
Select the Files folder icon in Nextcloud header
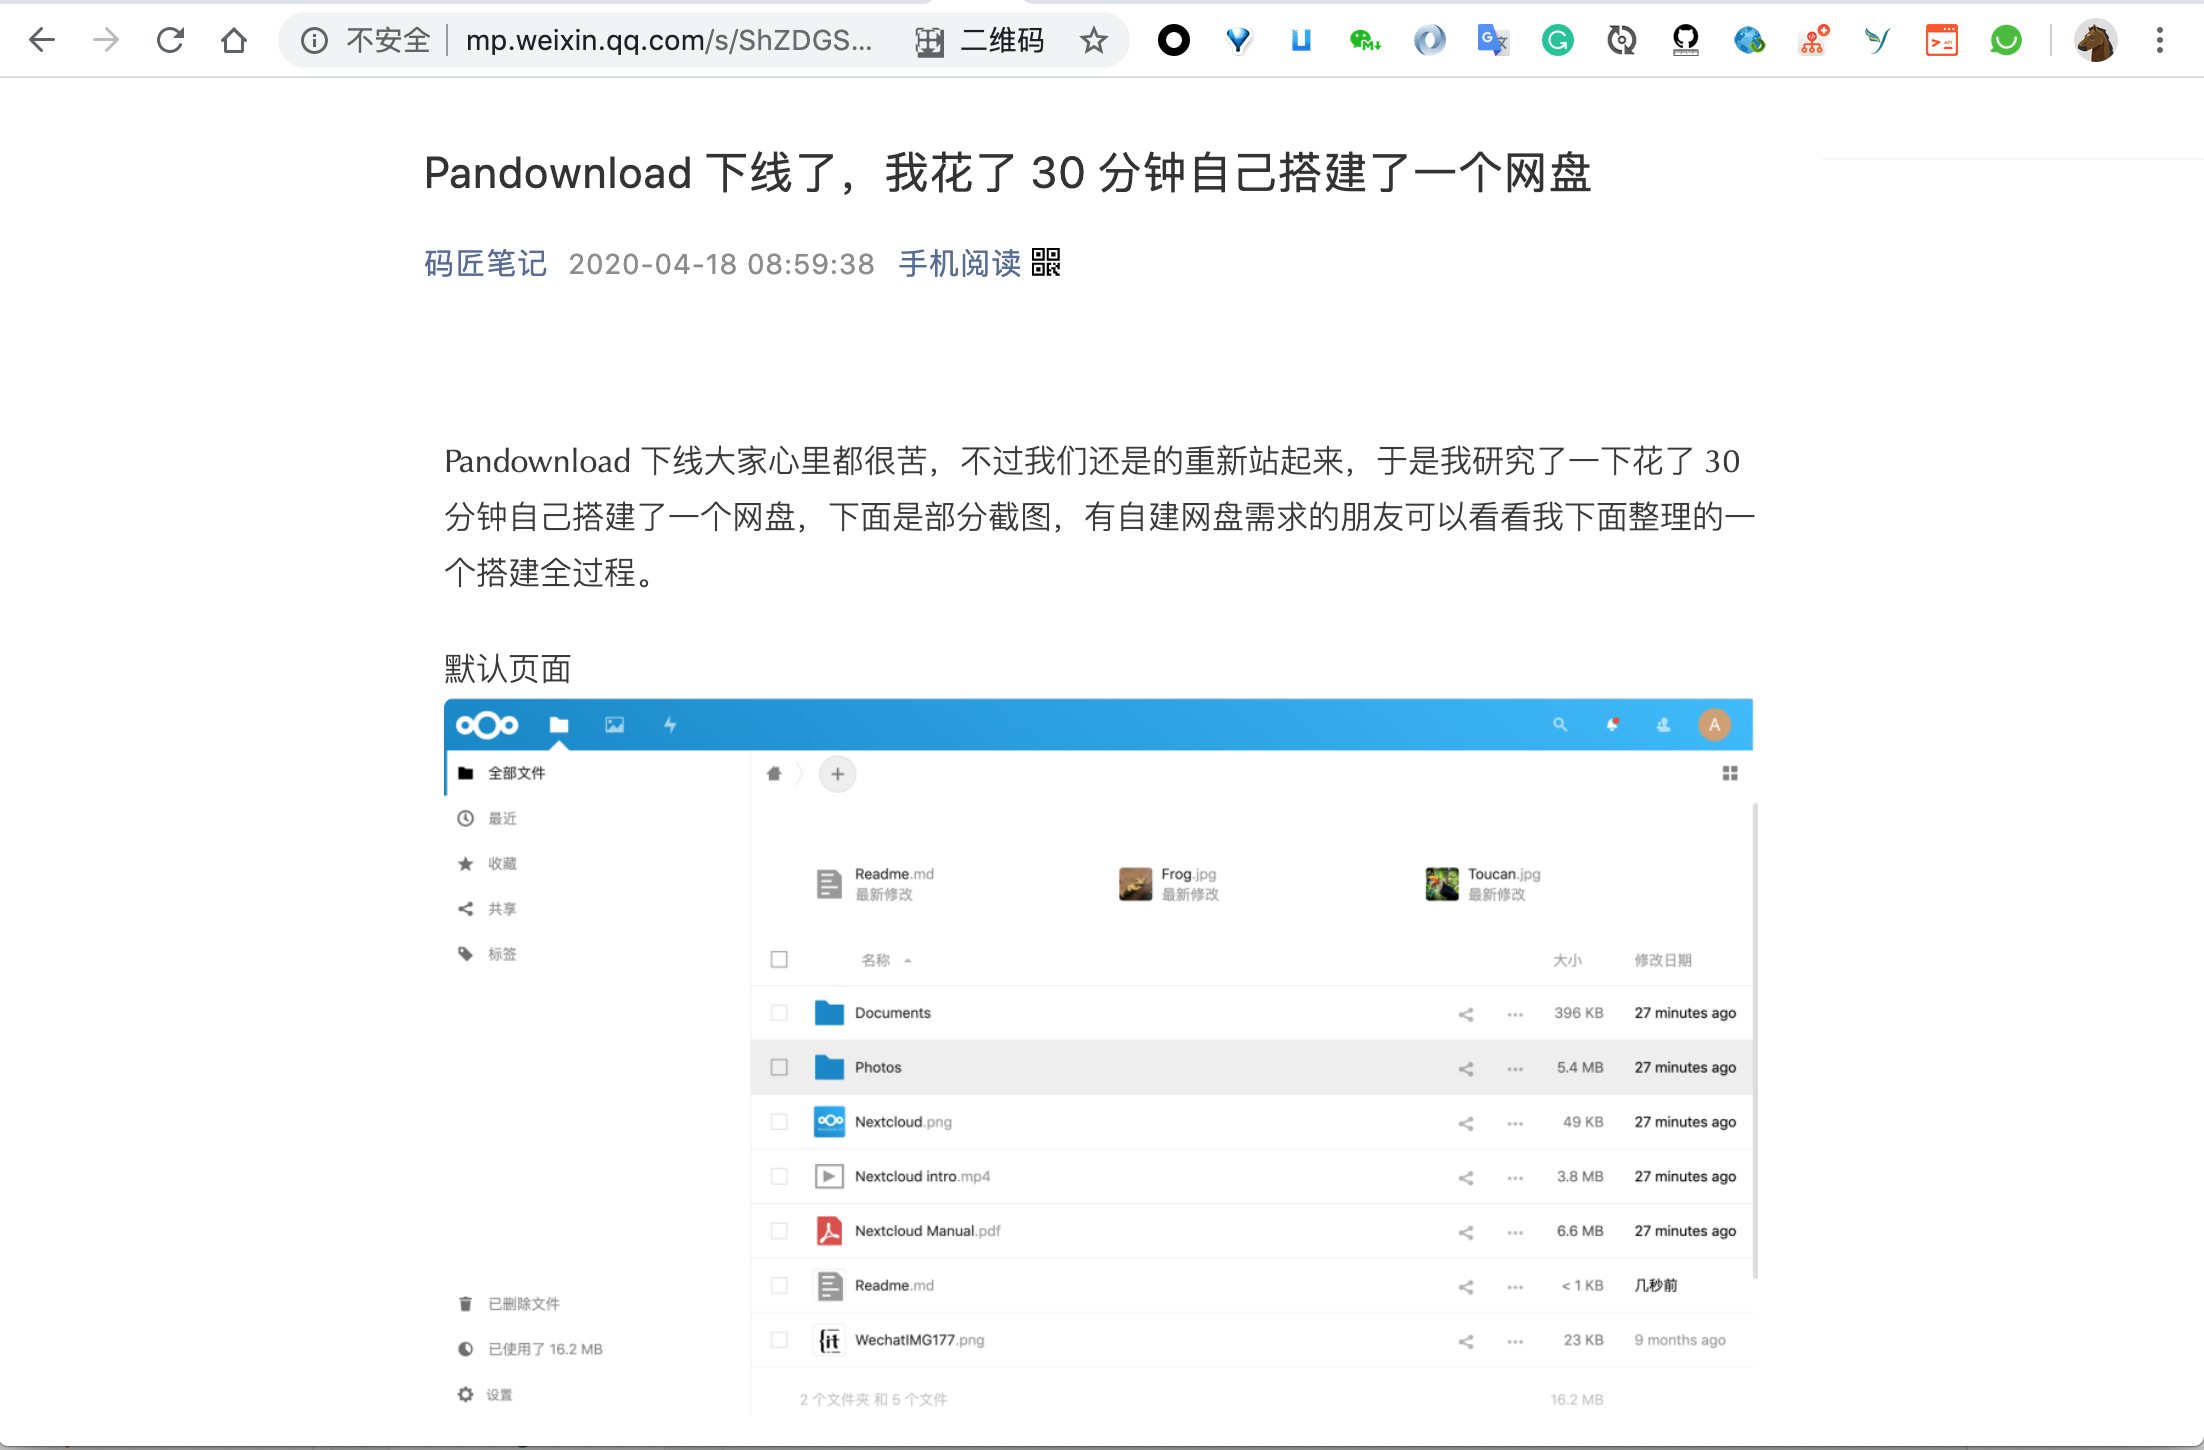point(559,725)
